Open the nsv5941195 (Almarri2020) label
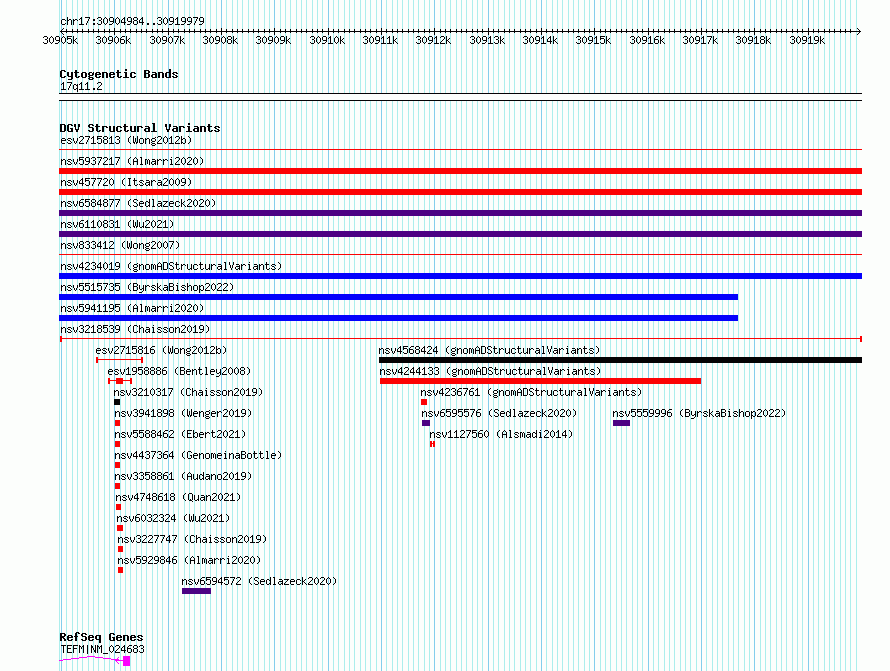The height and width of the screenshot is (671, 890). click(x=132, y=308)
